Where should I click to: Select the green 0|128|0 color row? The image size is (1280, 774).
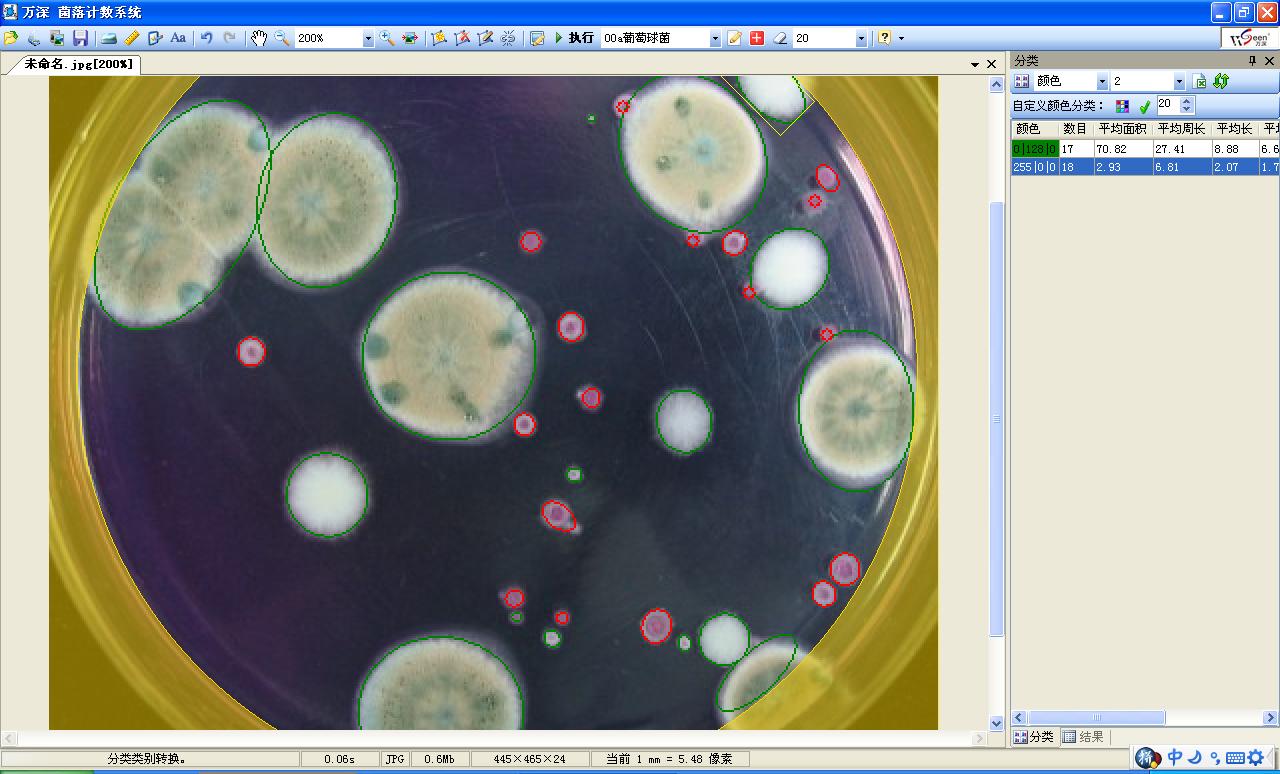(x=1034, y=149)
